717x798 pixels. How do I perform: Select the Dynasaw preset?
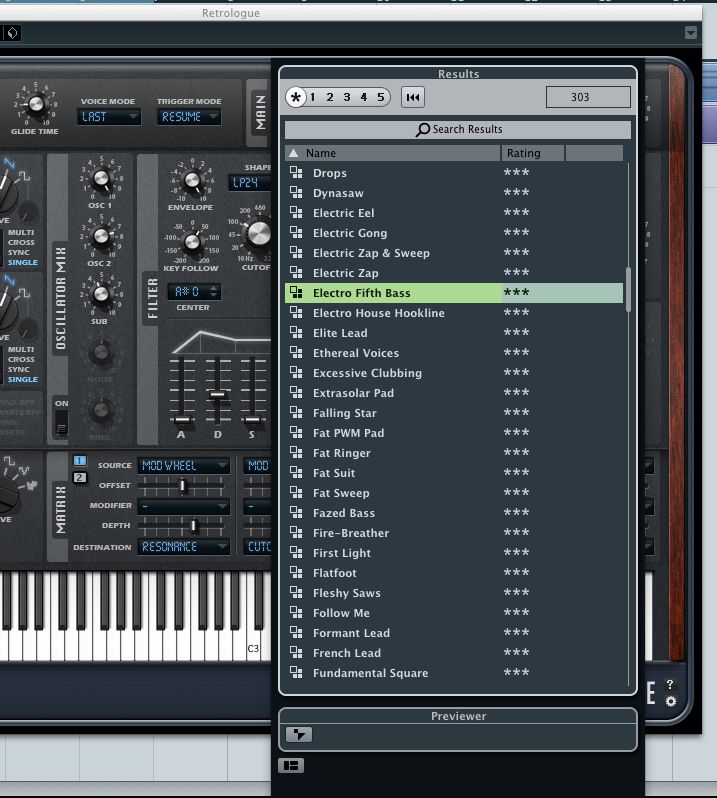(x=454, y=193)
